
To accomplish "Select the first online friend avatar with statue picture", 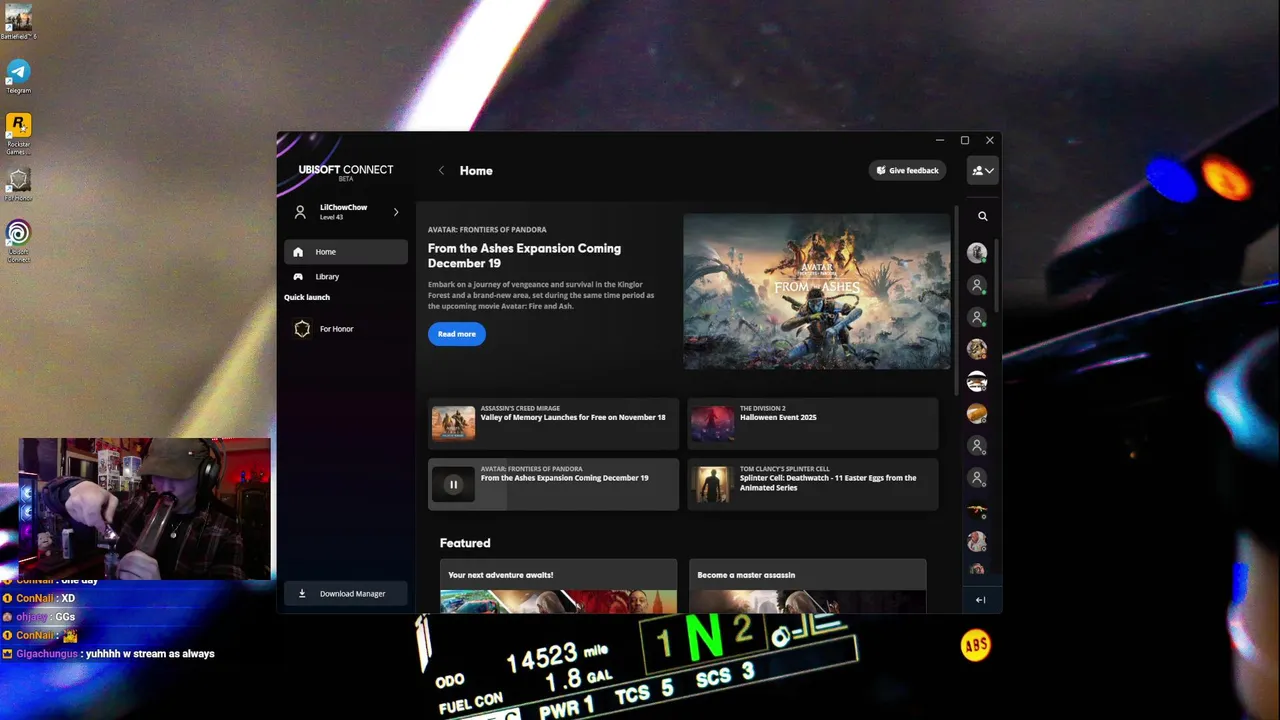I will point(977,253).
